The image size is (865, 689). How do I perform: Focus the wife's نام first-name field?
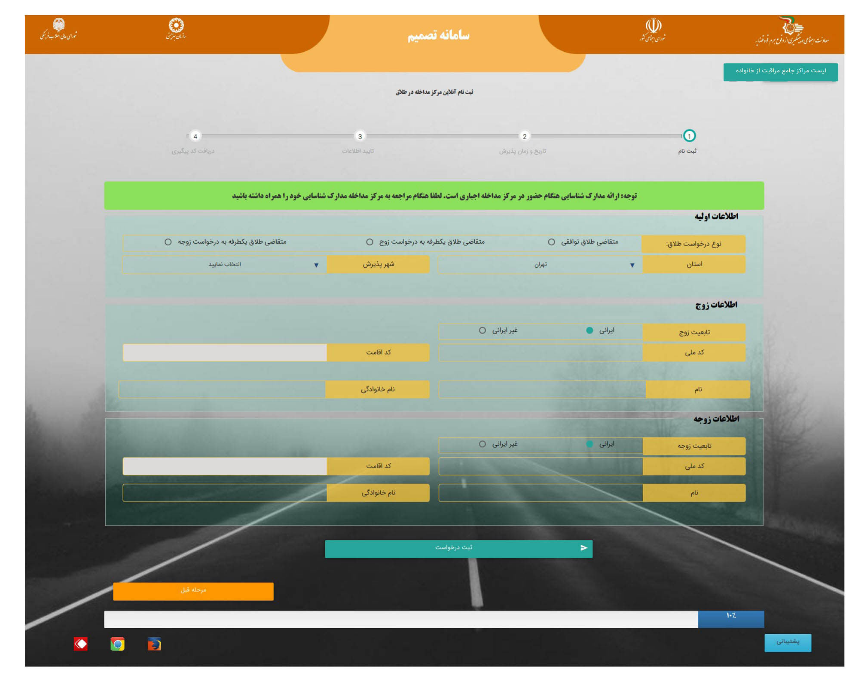click(x=540, y=493)
